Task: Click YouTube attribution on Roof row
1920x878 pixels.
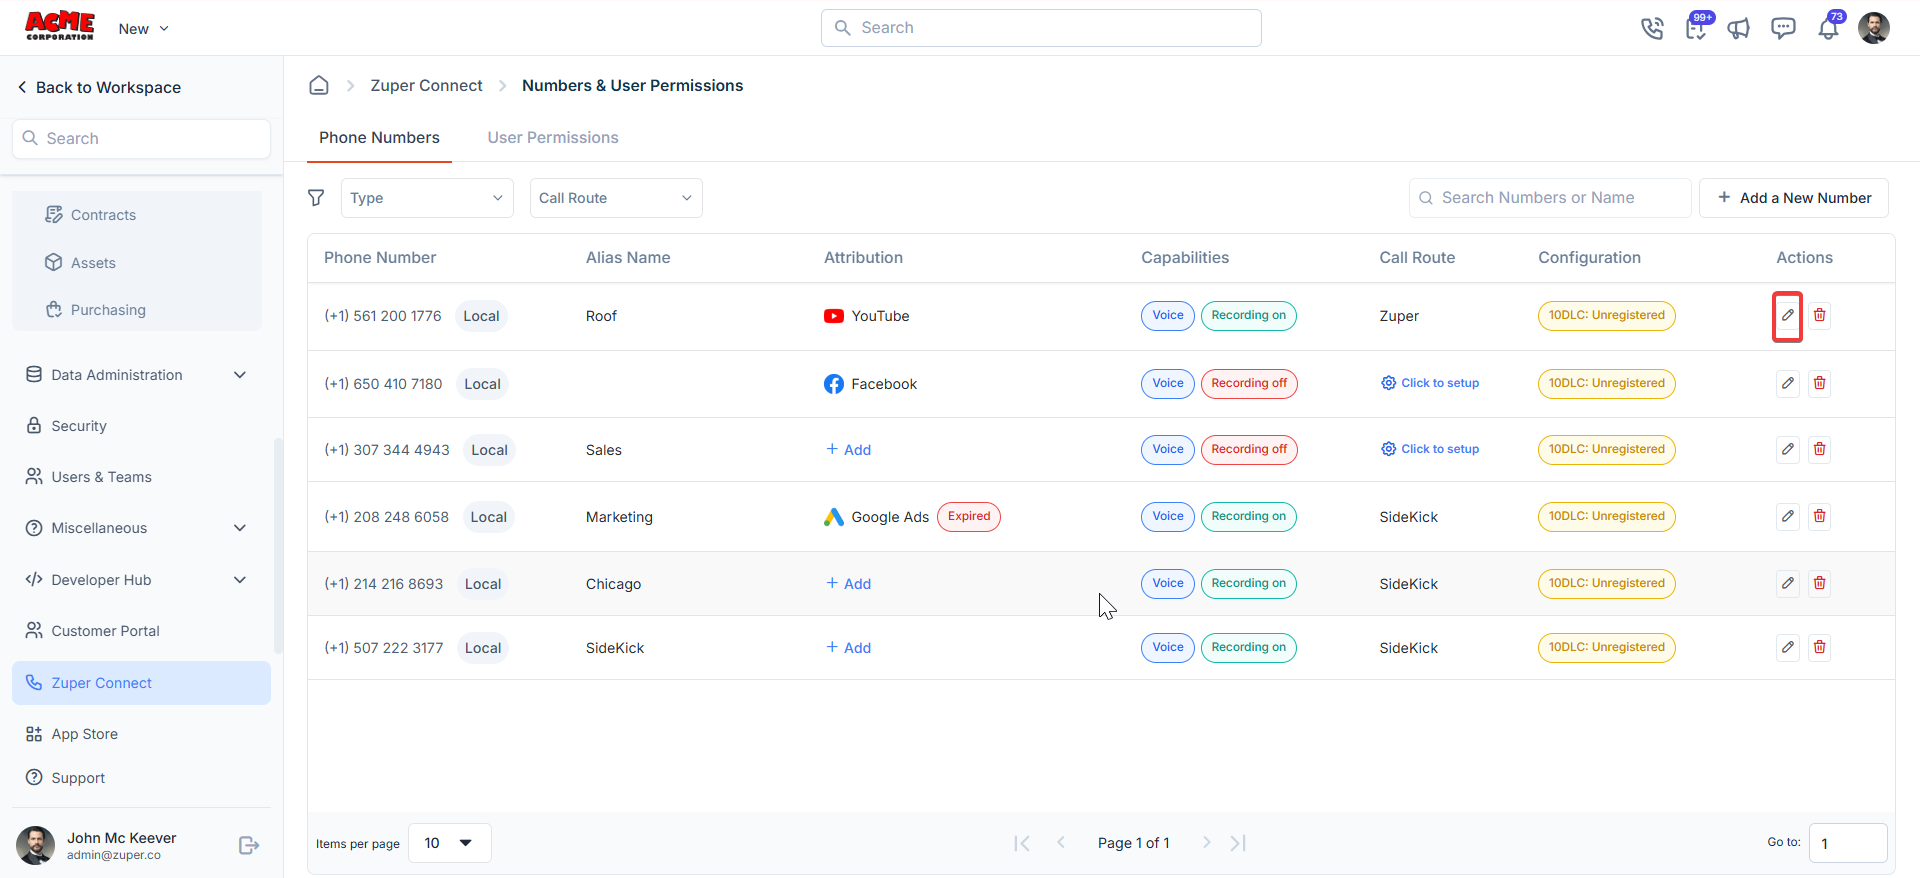Action: tap(866, 316)
